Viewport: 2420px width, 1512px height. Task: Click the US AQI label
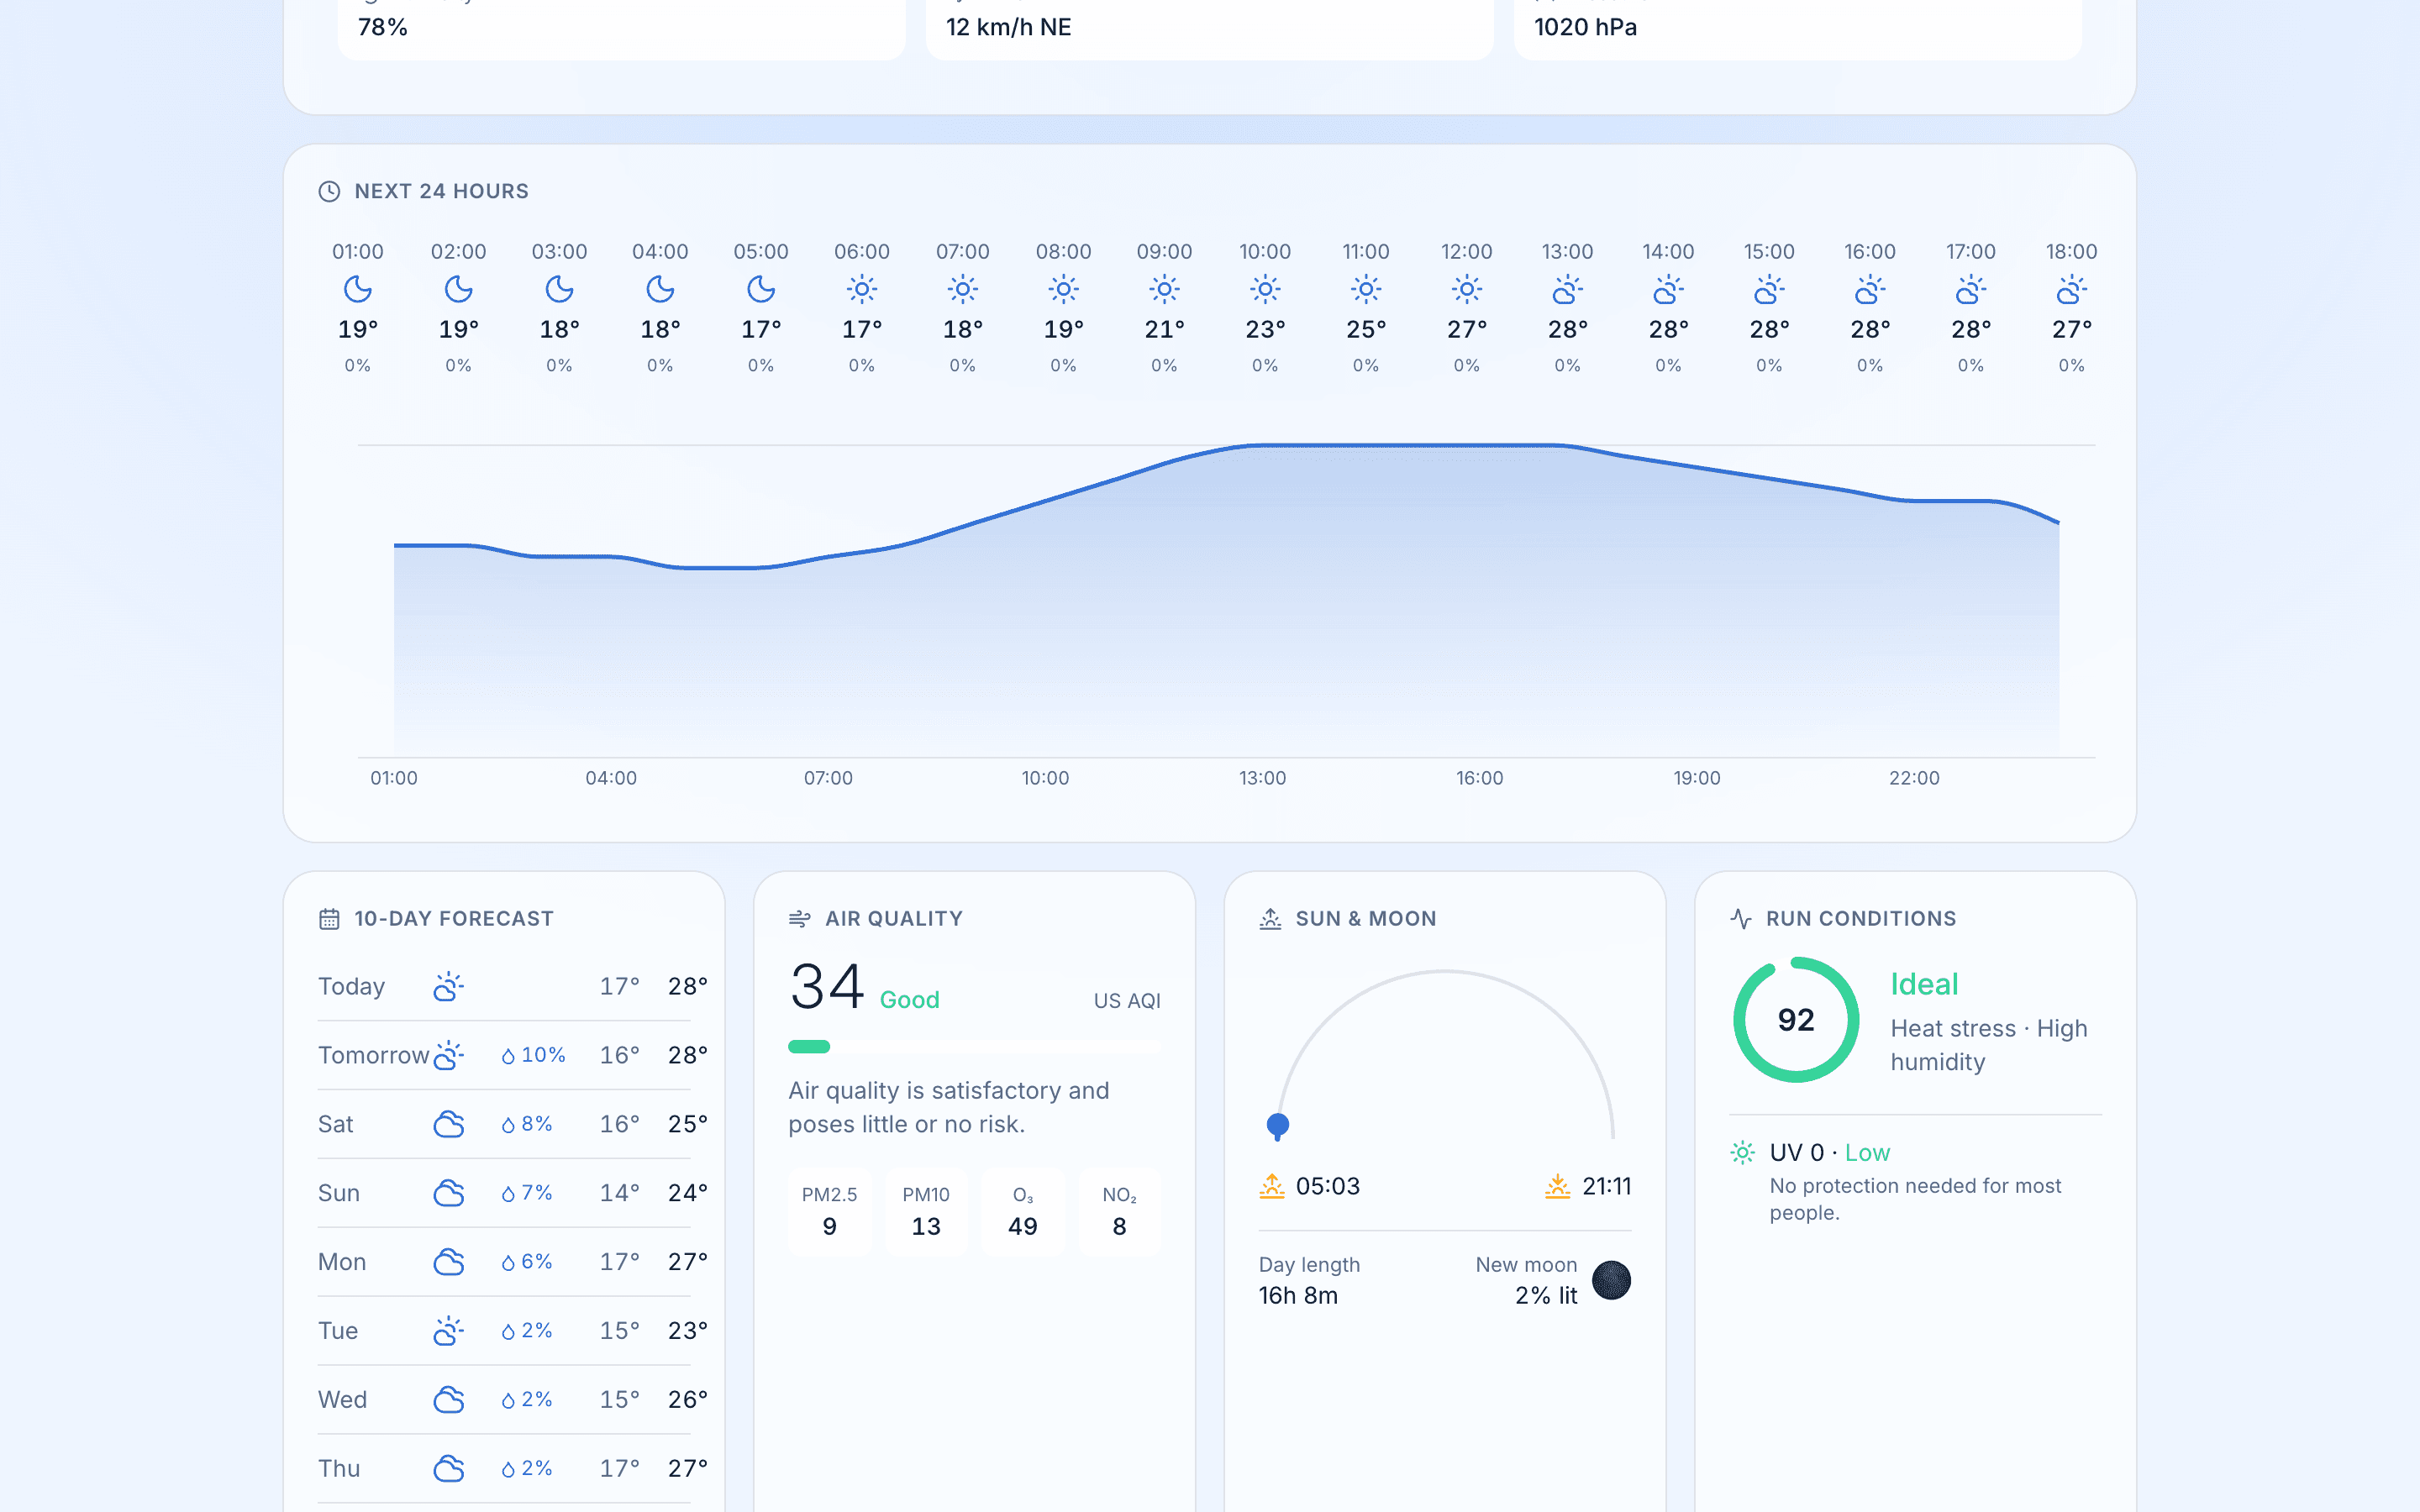1127,1001
